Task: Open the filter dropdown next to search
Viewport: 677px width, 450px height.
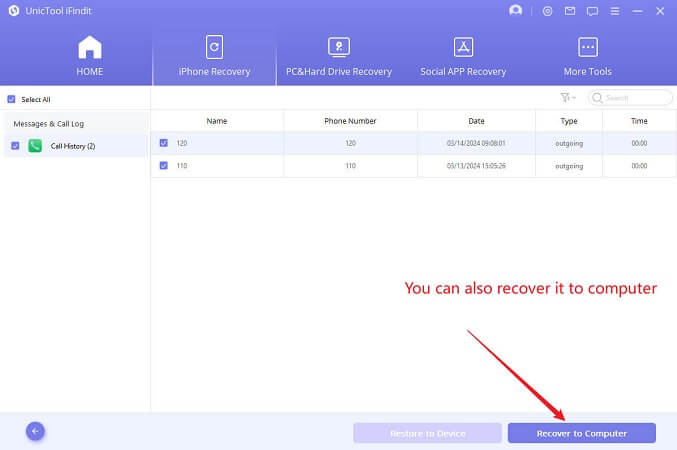Action: [x=568, y=98]
